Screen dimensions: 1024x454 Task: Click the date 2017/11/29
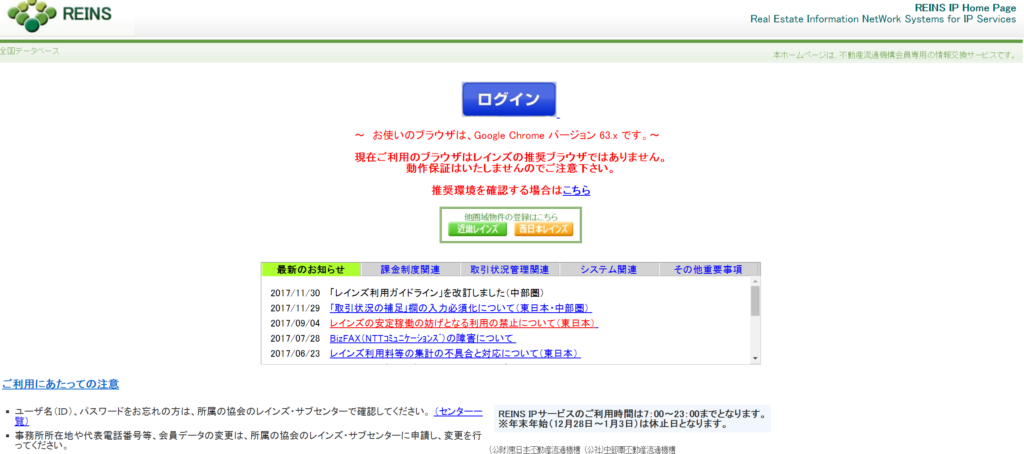(x=295, y=308)
